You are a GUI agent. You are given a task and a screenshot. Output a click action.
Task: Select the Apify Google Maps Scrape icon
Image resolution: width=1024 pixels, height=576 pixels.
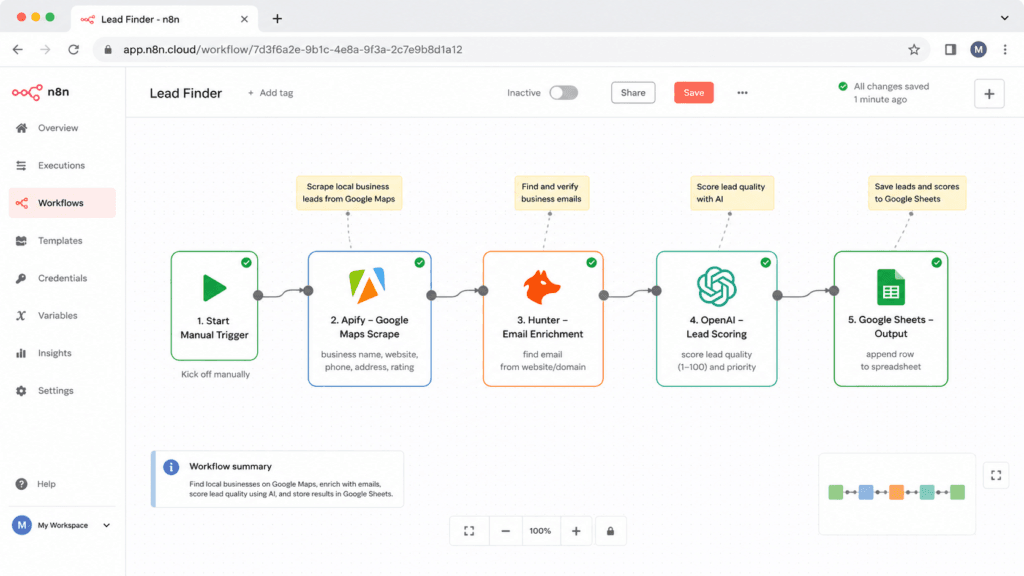367,285
